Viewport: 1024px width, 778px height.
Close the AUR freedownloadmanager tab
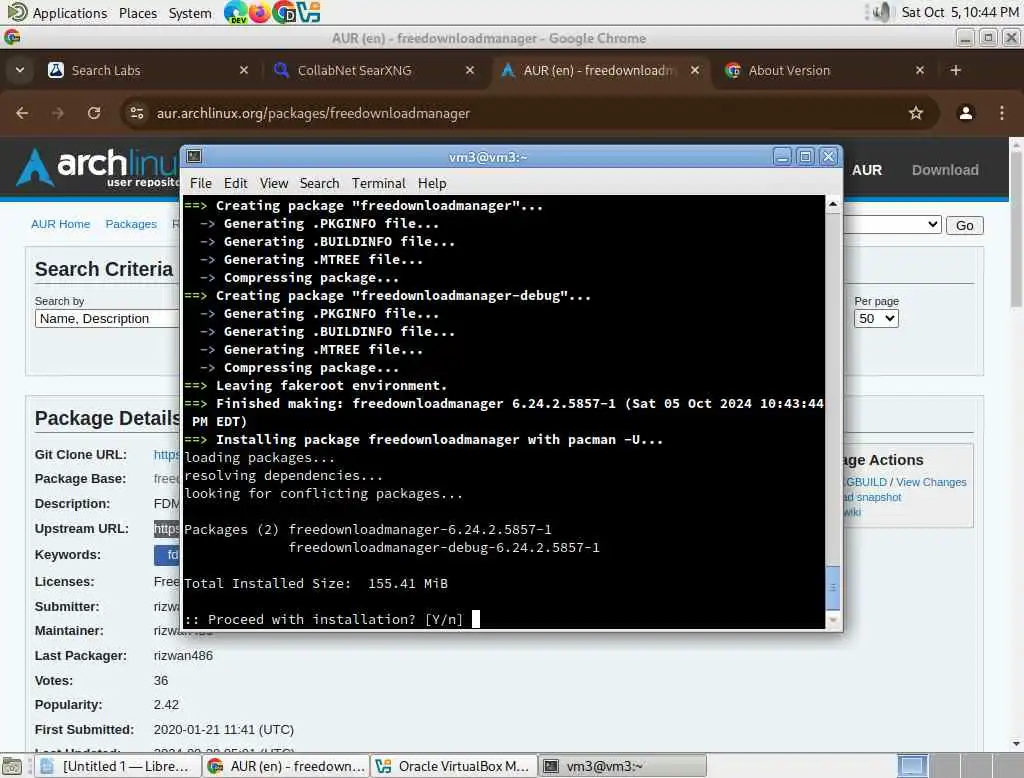coord(695,70)
